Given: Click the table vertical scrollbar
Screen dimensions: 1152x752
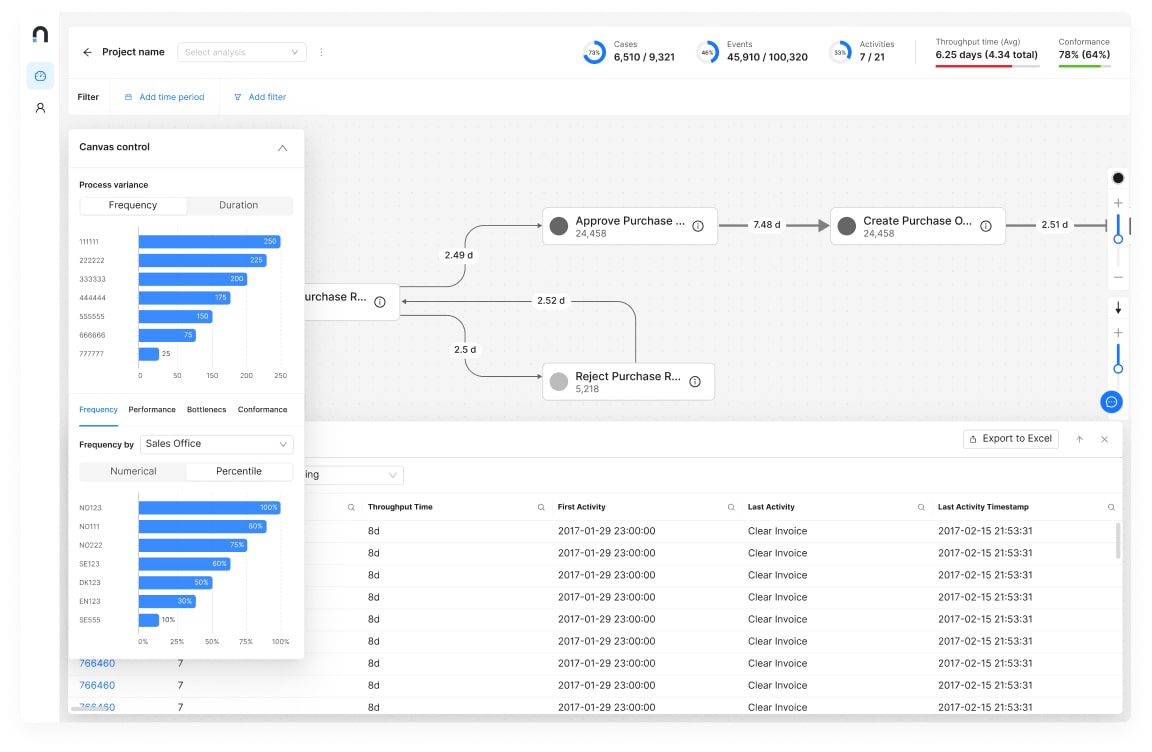Looking at the screenshot, I should (1118, 540).
